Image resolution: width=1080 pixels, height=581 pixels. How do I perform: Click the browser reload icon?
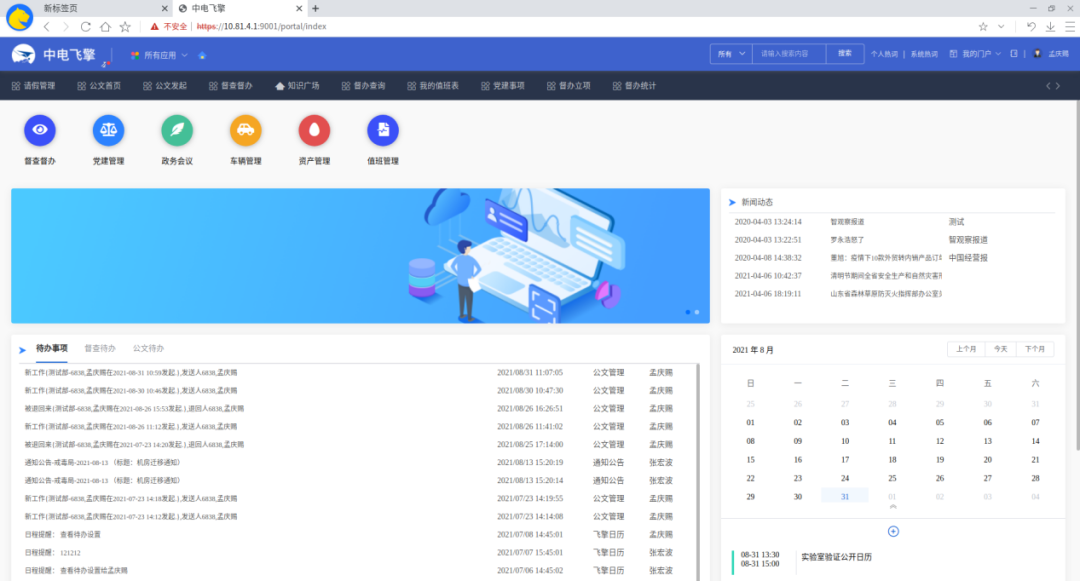[x=85, y=26]
